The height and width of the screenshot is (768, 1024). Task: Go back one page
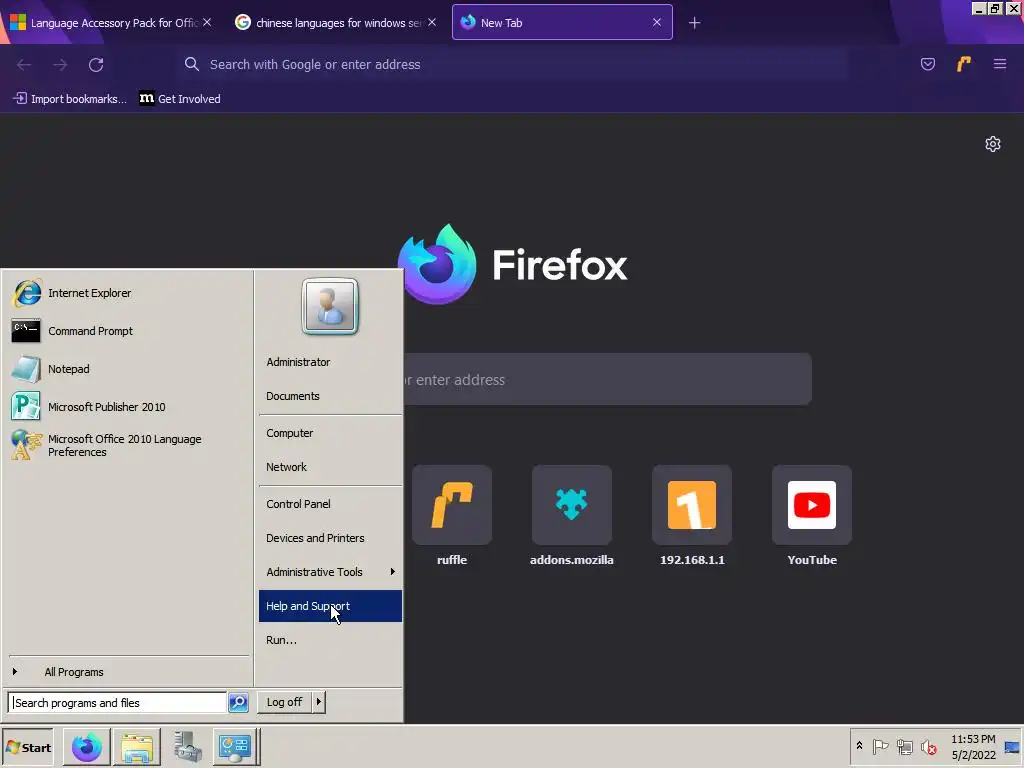(x=24, y=65)
